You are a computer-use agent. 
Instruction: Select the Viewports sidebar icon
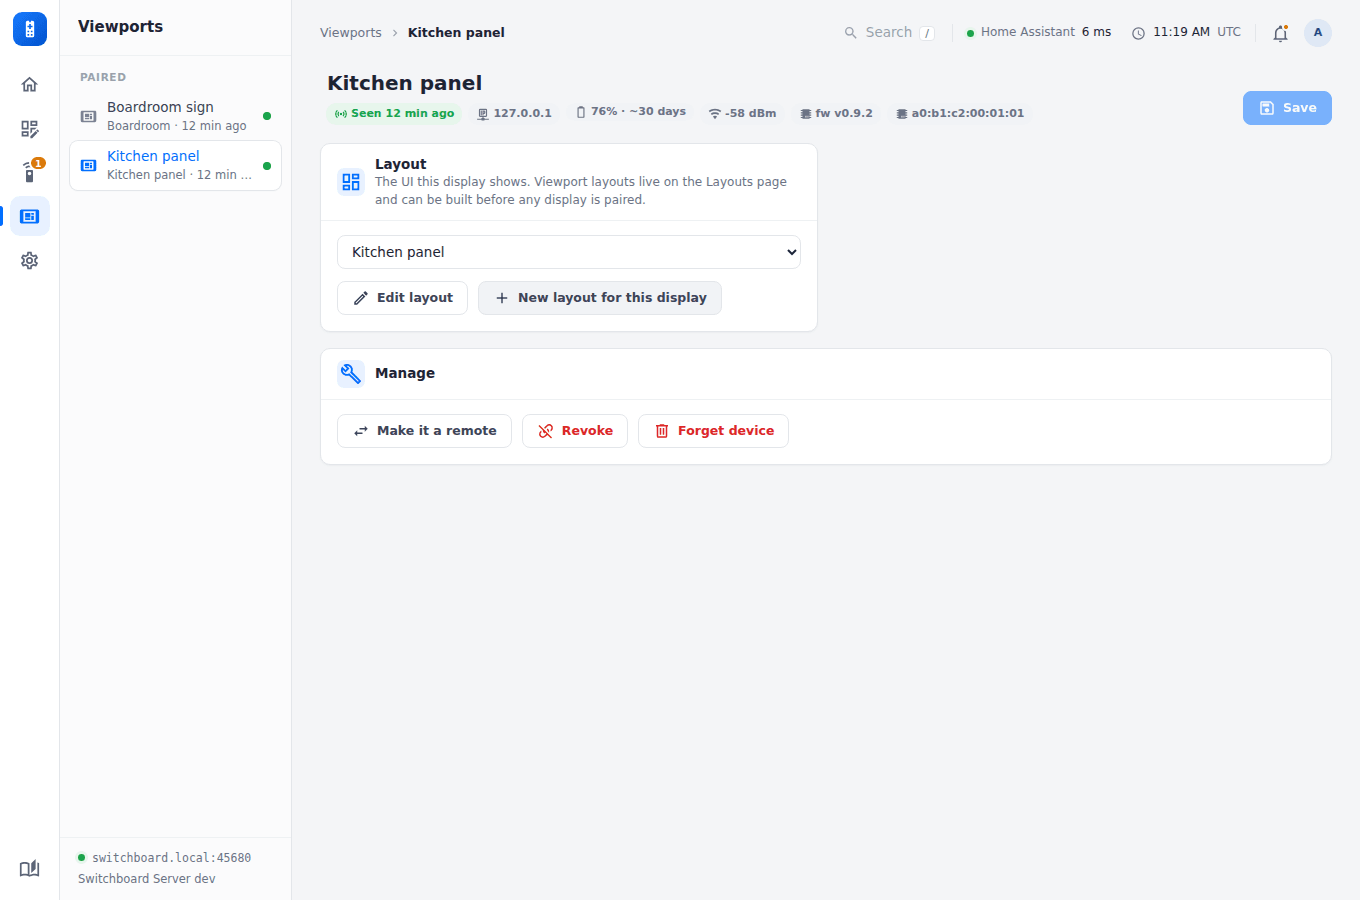click(x=30, y=216)
